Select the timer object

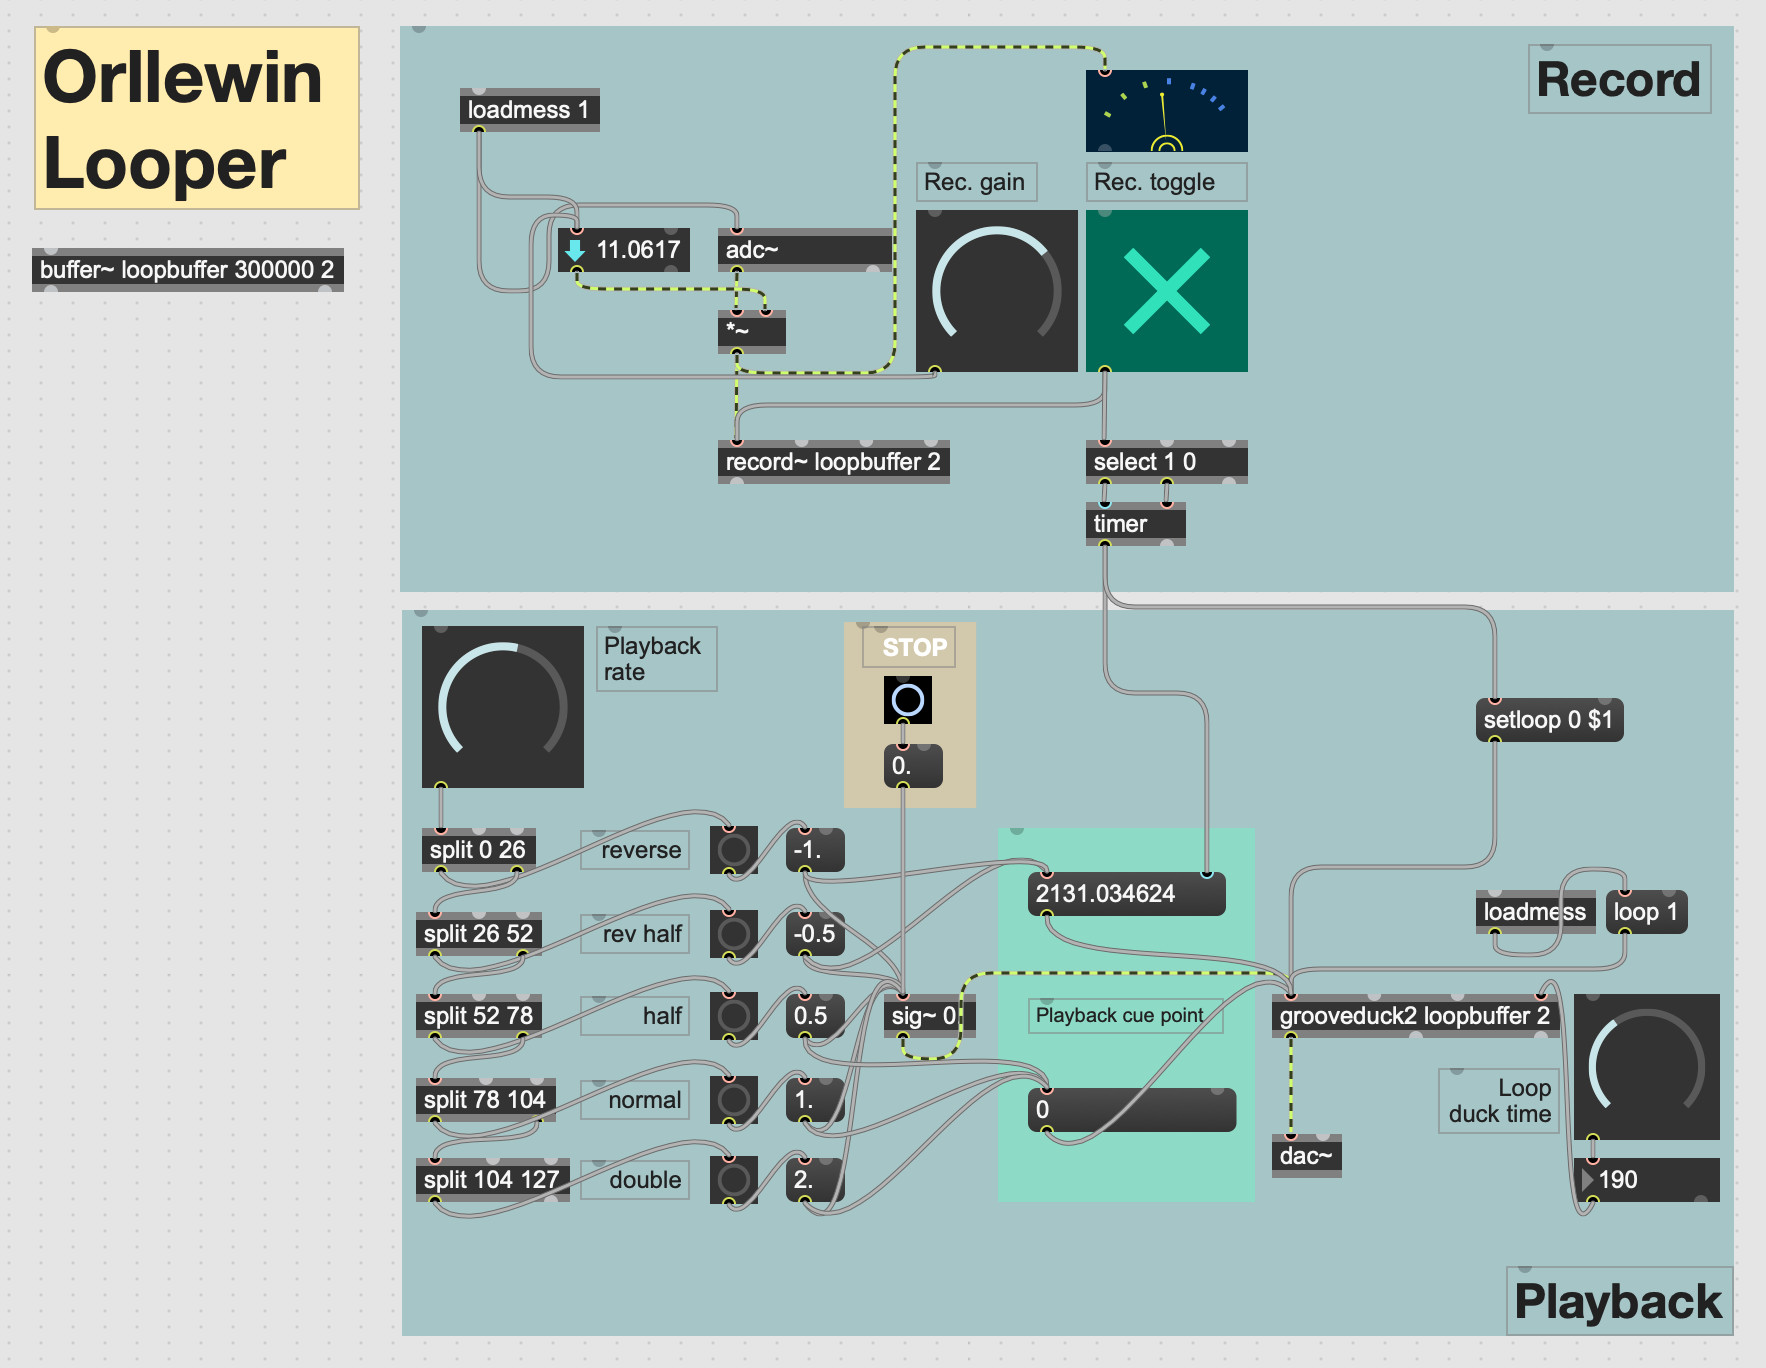[1136, 524]
